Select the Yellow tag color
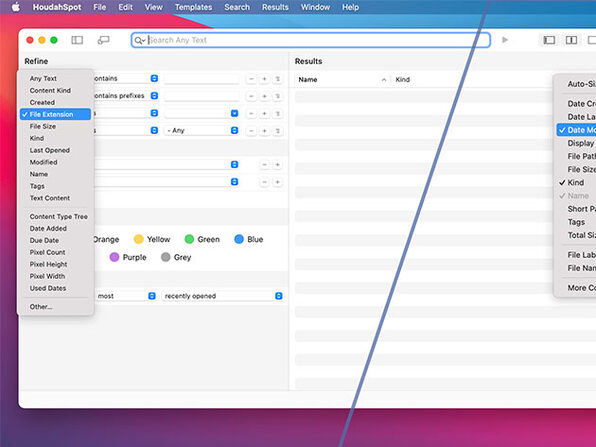The image size is (596, 447). pyautogui.click(x=152, y=239)
